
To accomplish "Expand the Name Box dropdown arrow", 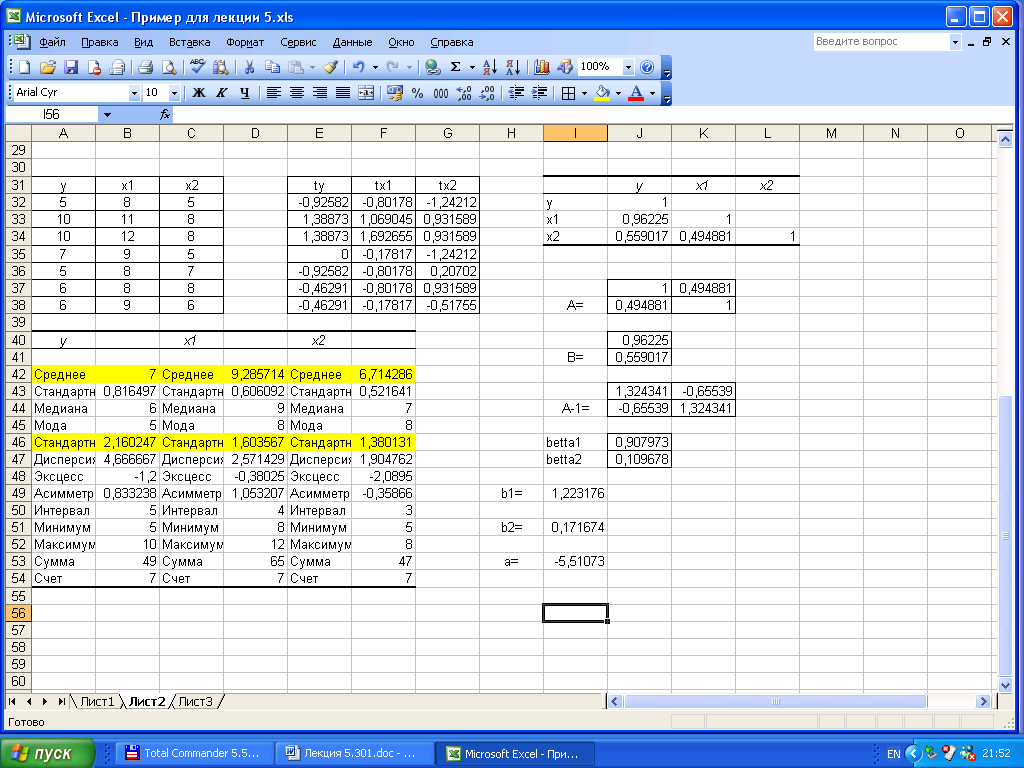I will [107, 115].
